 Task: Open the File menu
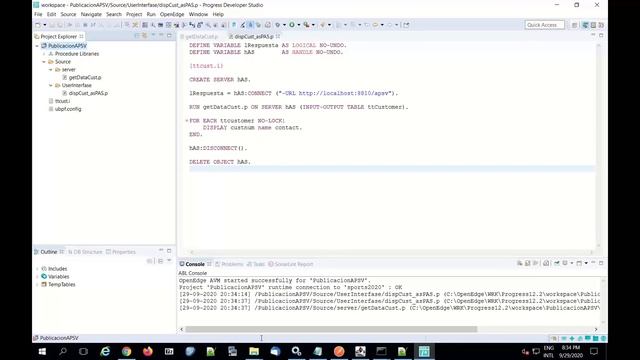38,14
